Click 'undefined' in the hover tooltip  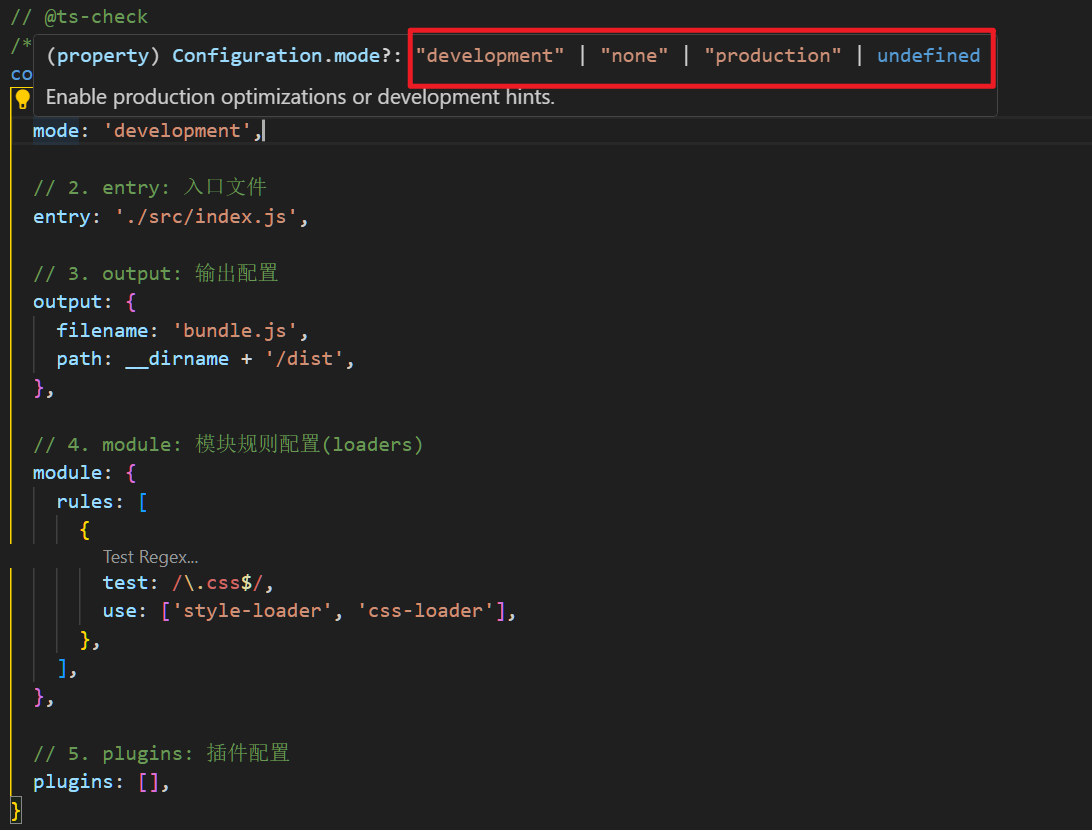click(928, 56)
